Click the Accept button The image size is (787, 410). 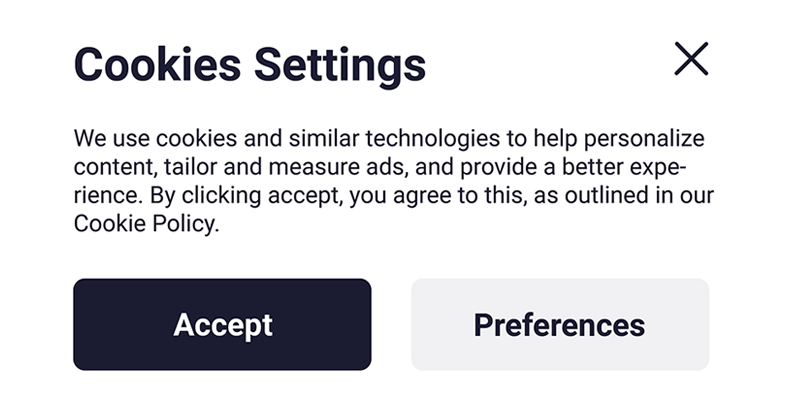click(x=222, y=325)
